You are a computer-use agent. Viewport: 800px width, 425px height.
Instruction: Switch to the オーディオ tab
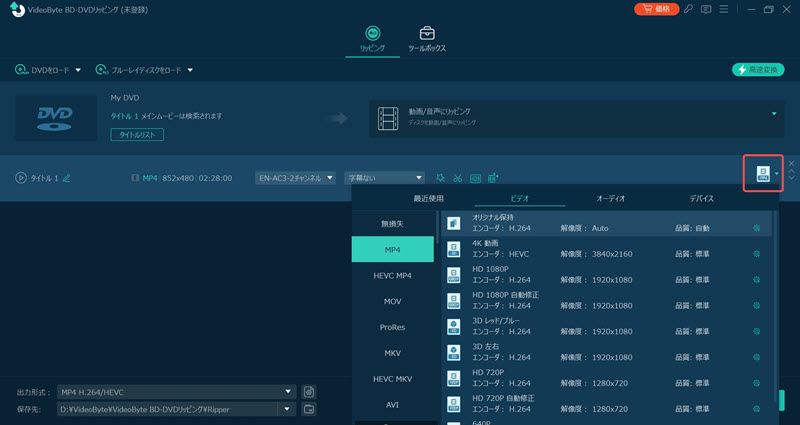click(x=610, y=198)
